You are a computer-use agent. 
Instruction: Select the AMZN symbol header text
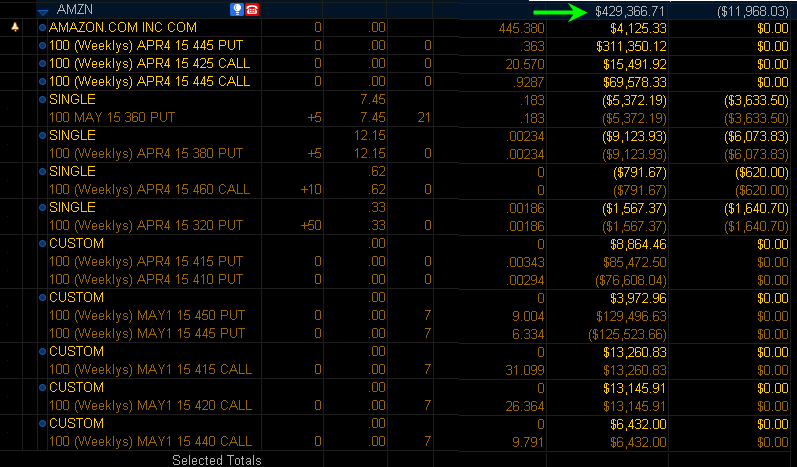coord(75,9)
